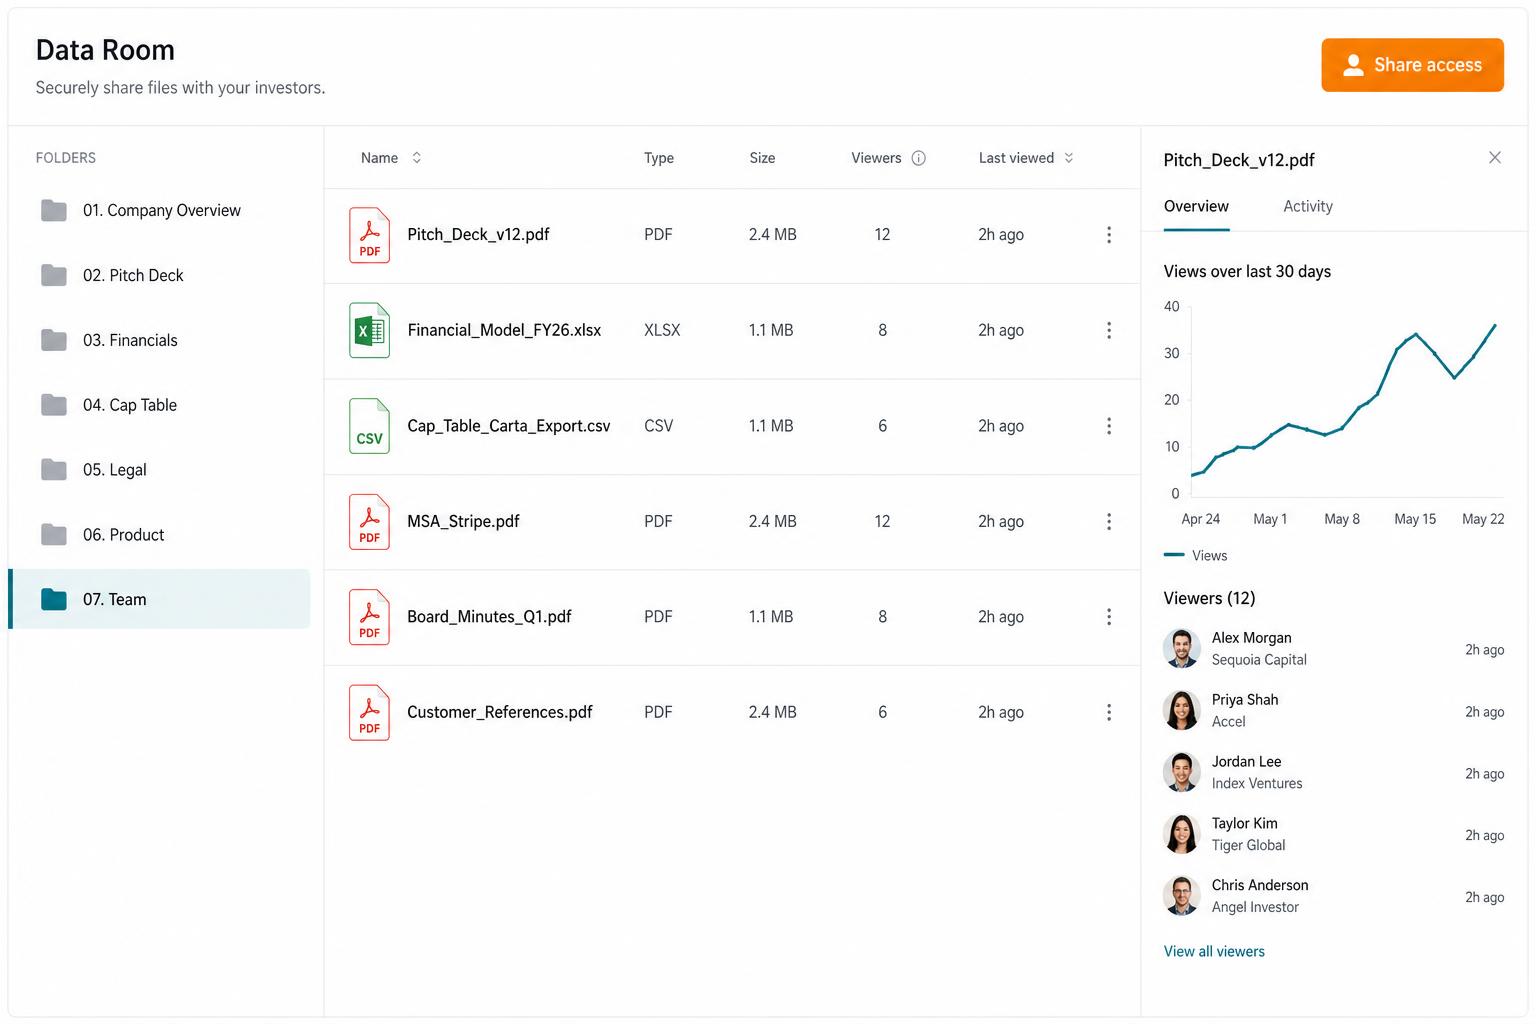This screenshot has width=1536, height=1024.
Task: Close the Pitch_Deck_v12.pdf details panel
Action: tap(1495, 157)
